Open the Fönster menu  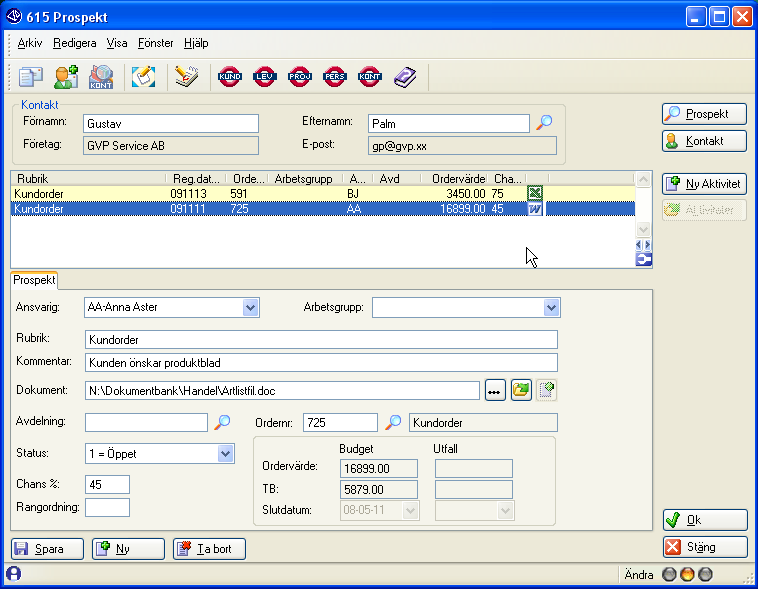[155, 43]
